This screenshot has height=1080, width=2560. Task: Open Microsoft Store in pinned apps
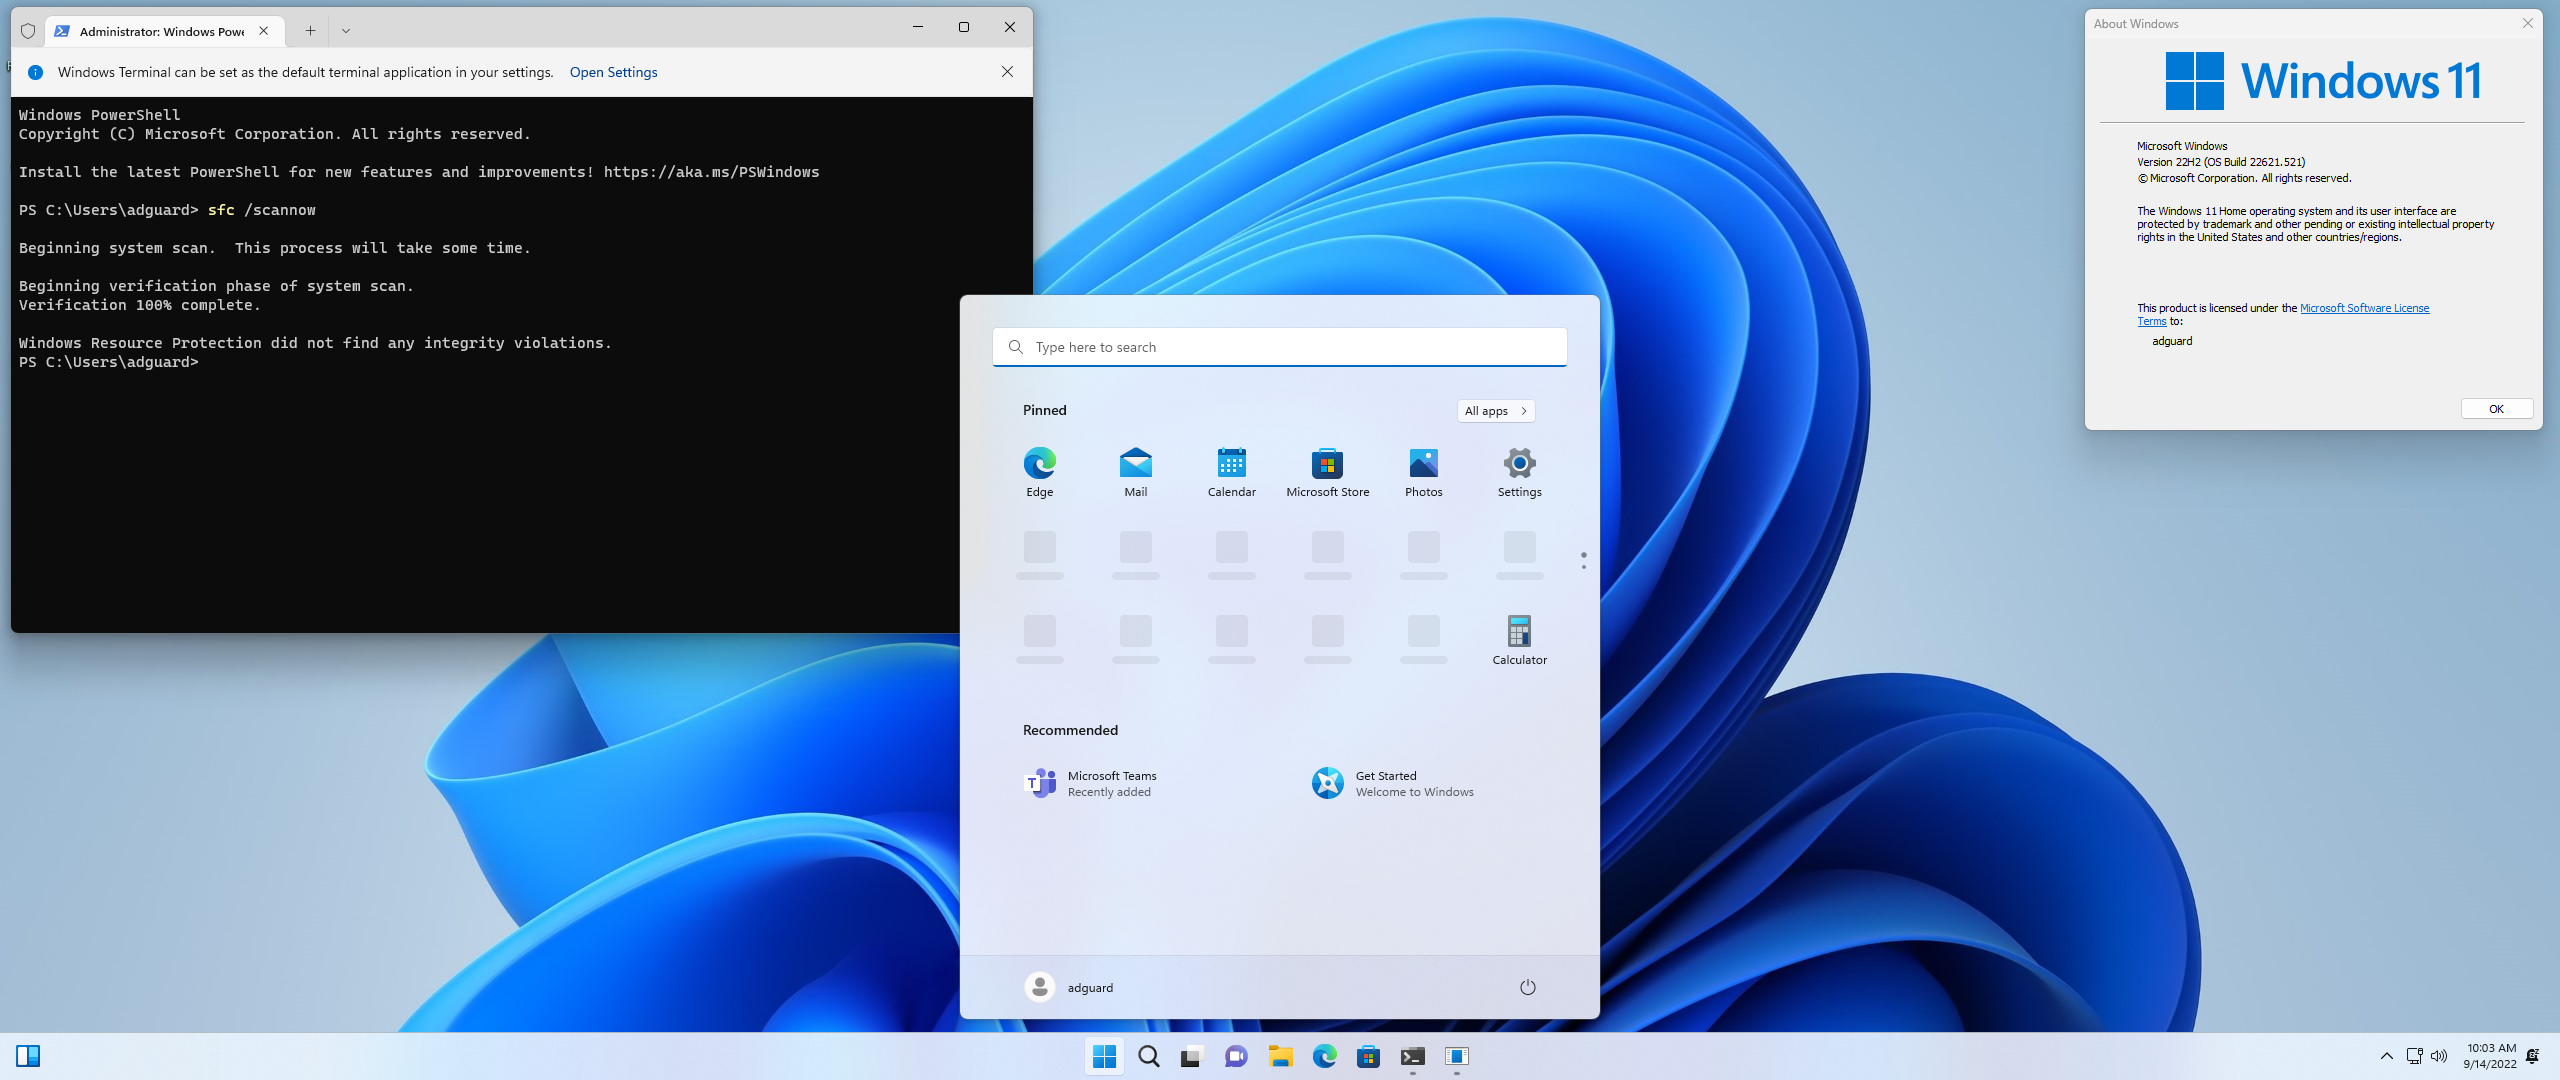1327,471
